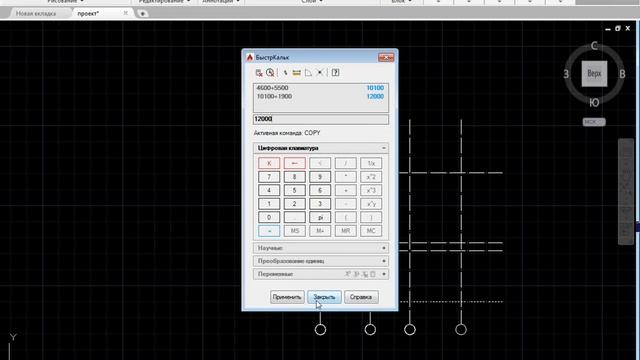Click digit 4 on the keypad

coord(269,190)
